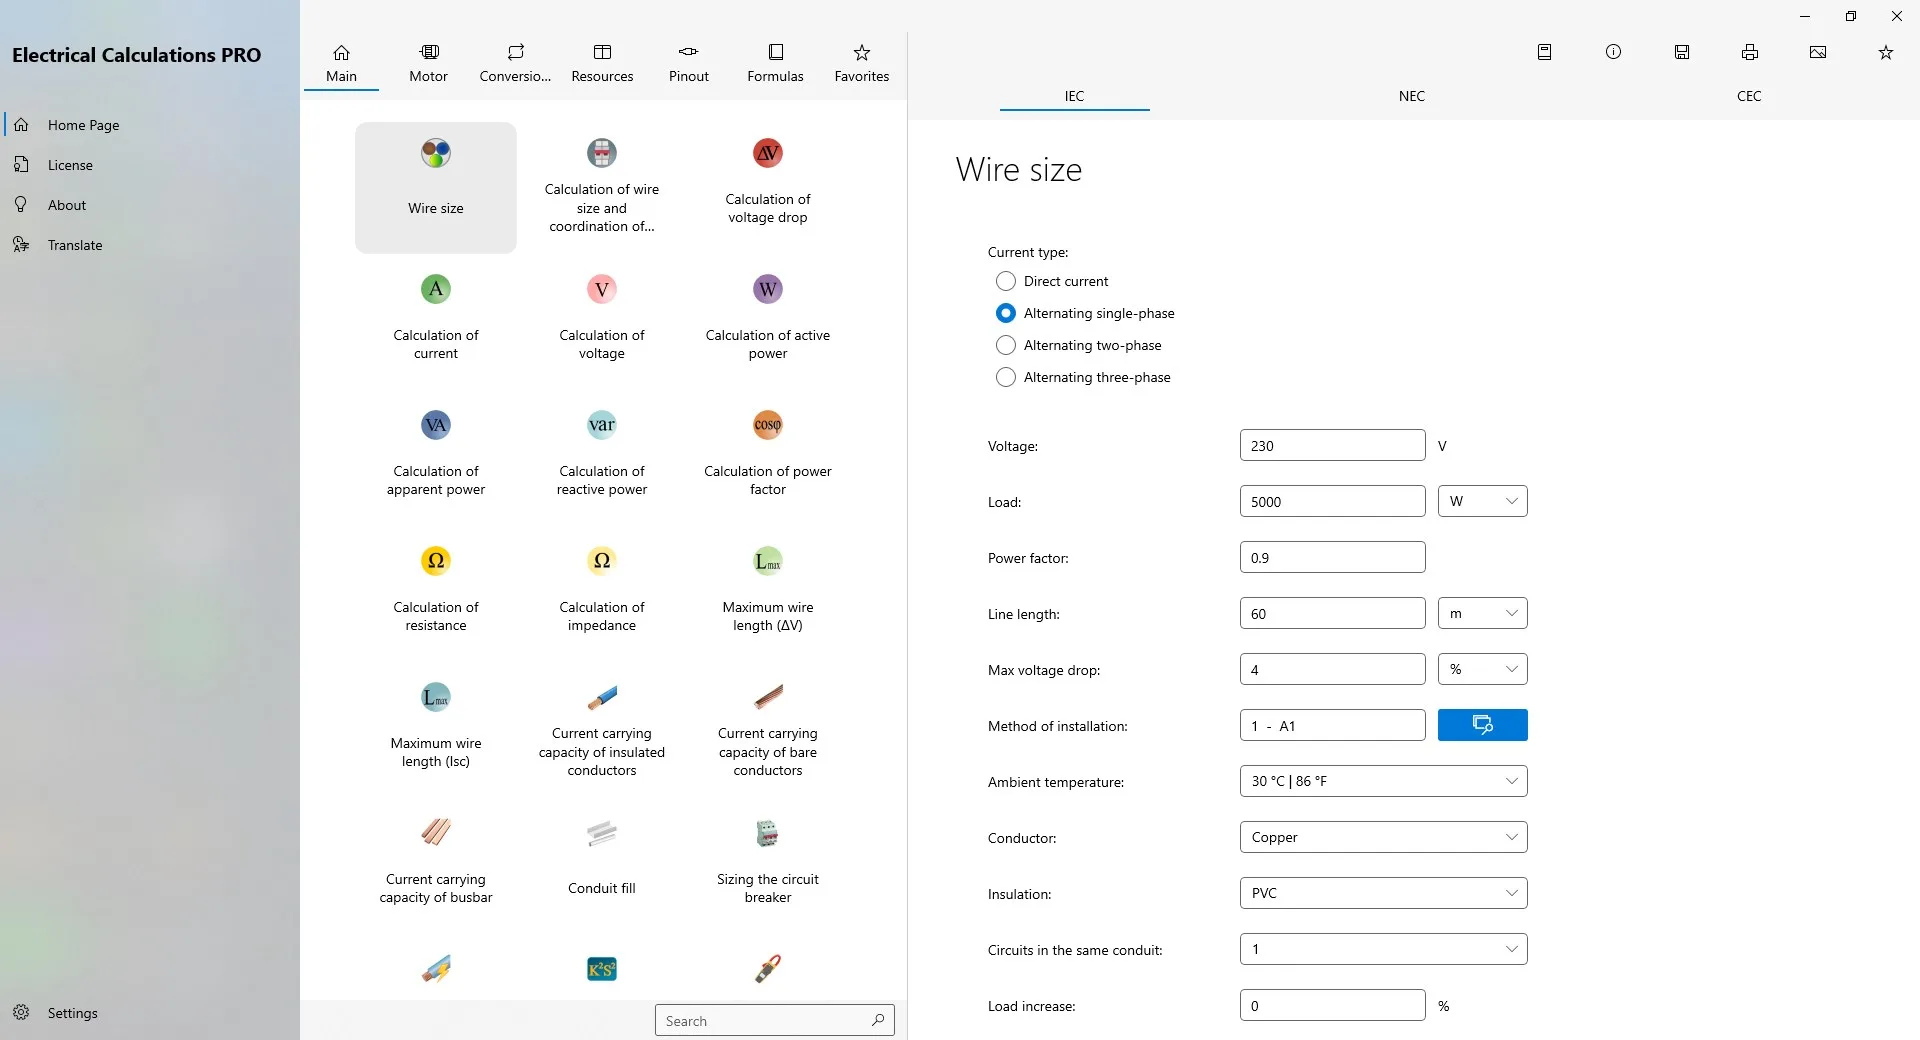Click the Voltage input field
The height and width of the screenshot is (1040, 1920).
(1333, 445)
